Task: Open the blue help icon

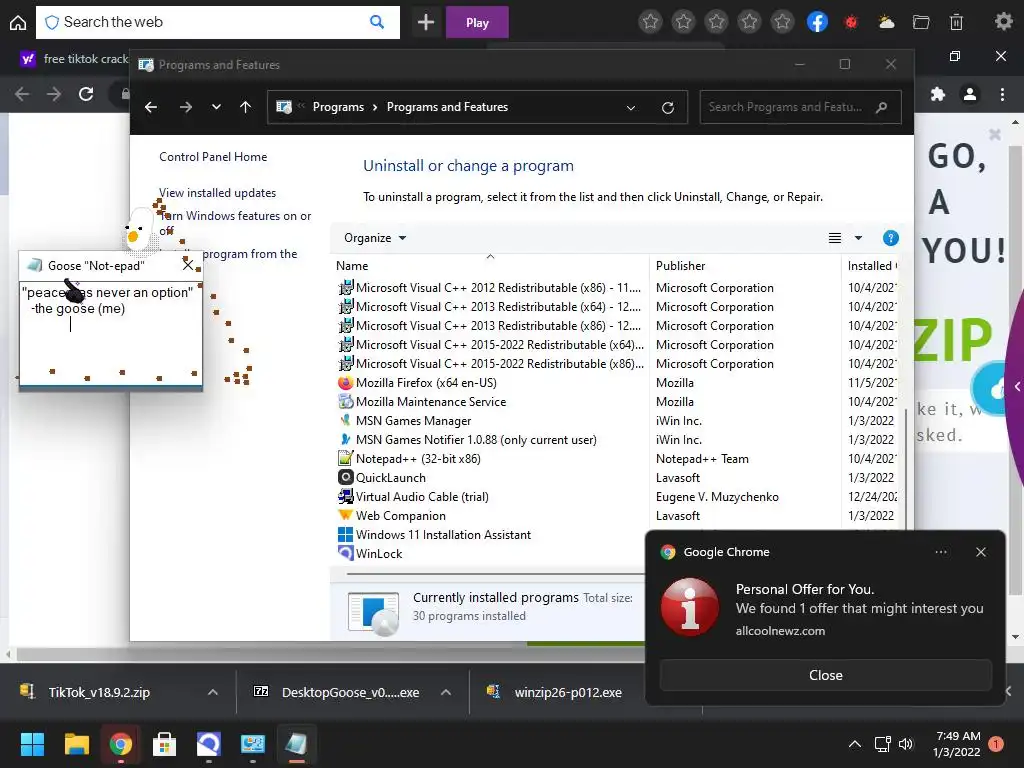Action: tap(890, 238)
